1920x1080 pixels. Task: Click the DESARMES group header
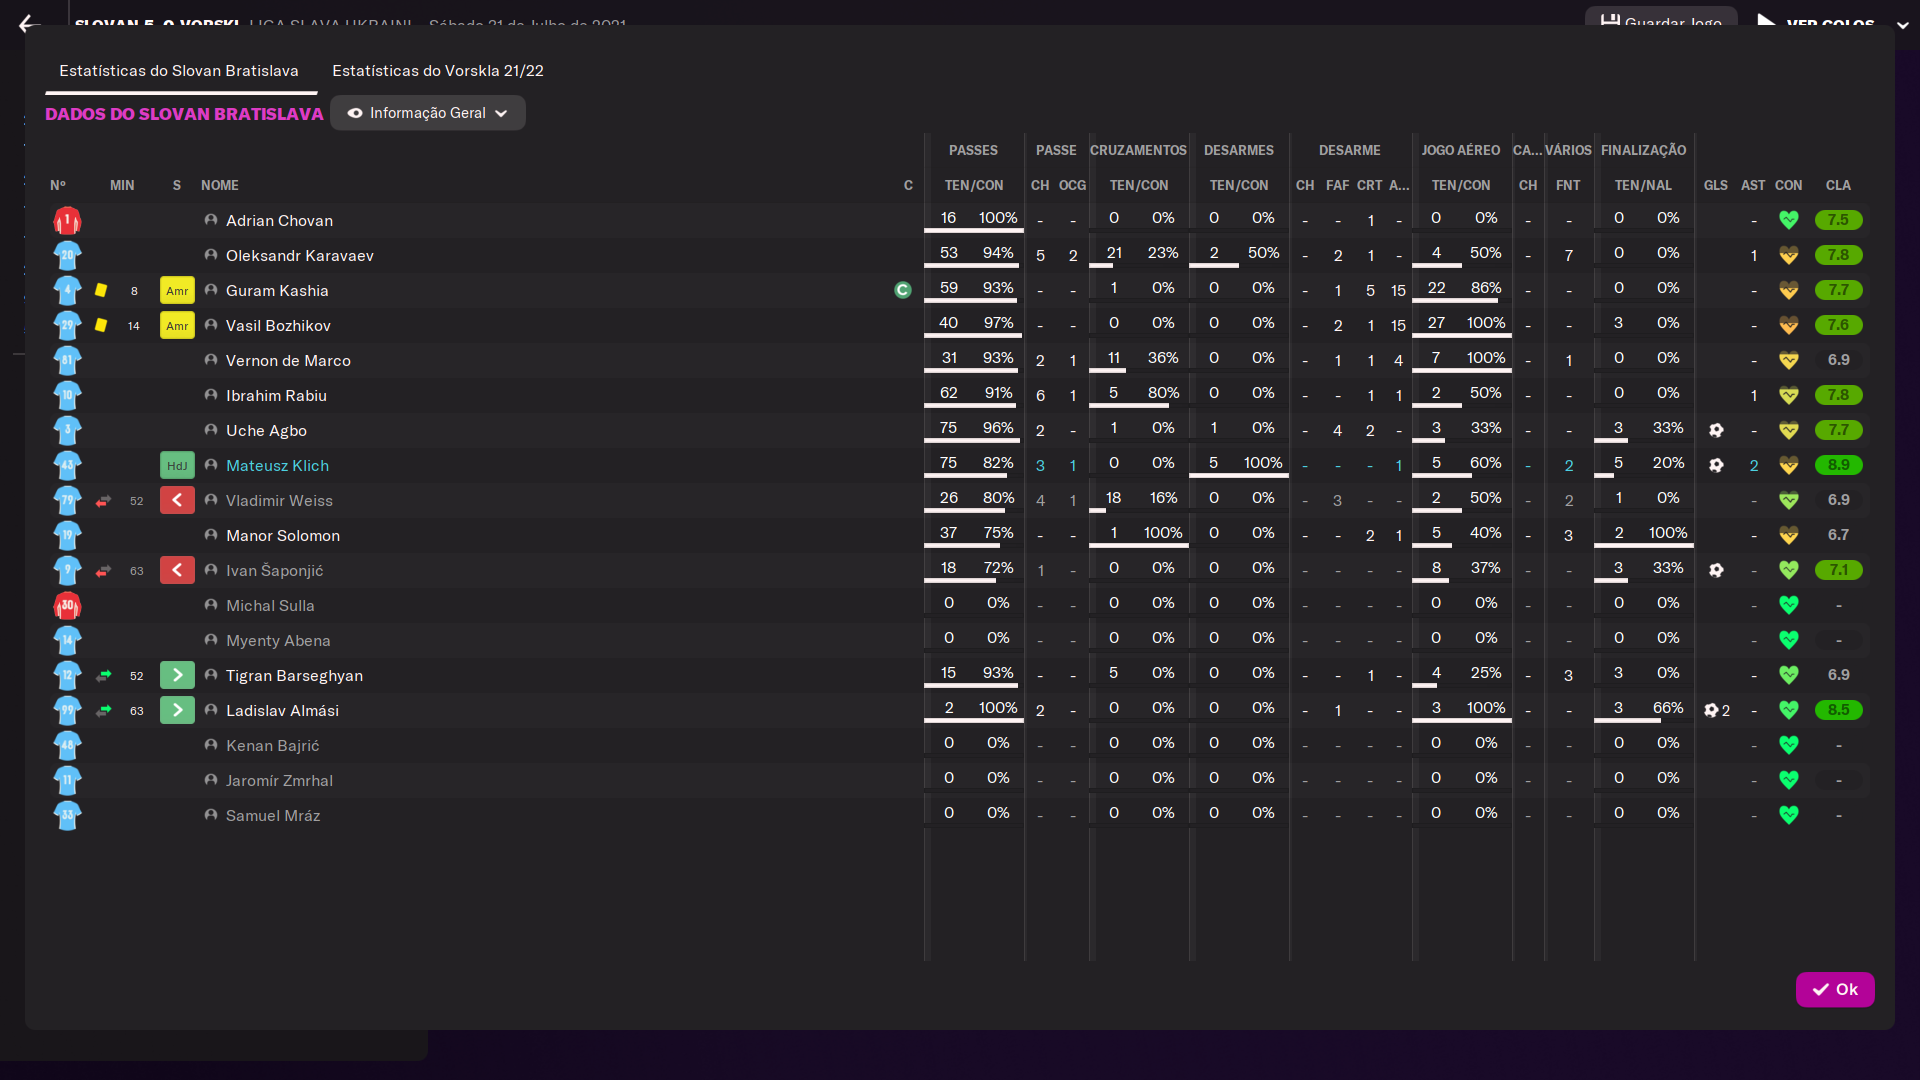(1239, 151)
